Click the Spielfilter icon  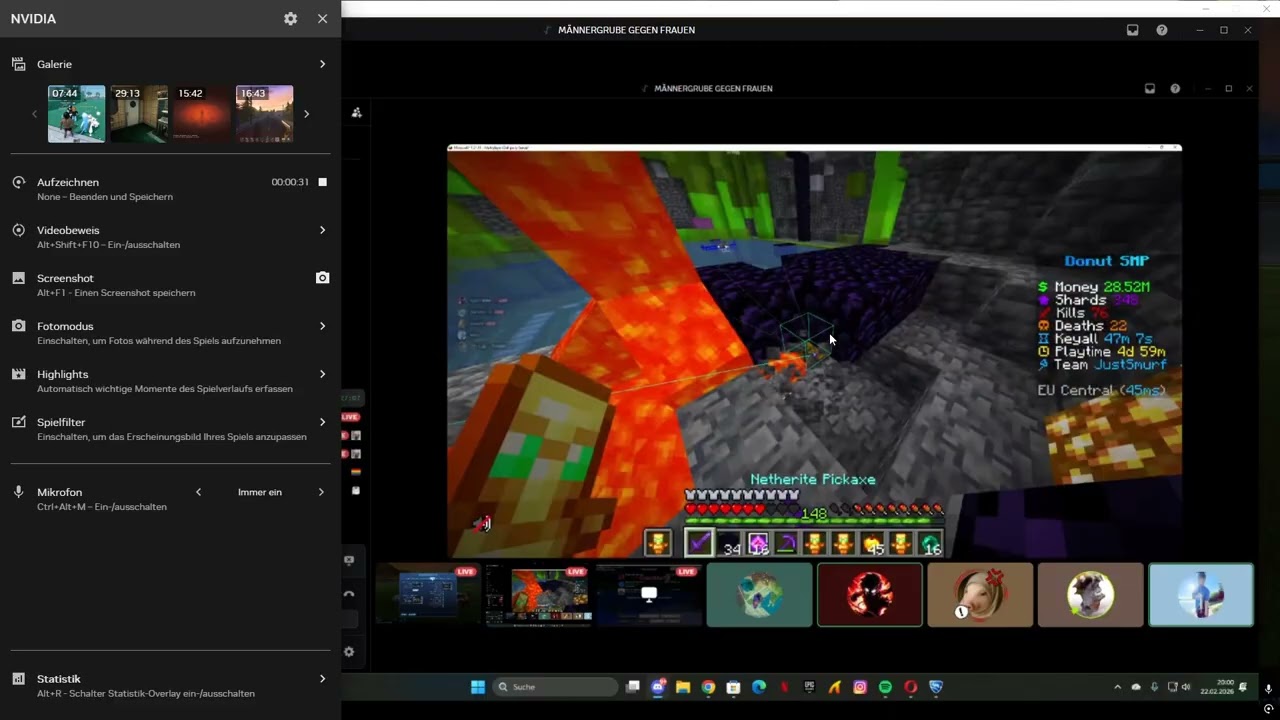[x=18, y=422]
